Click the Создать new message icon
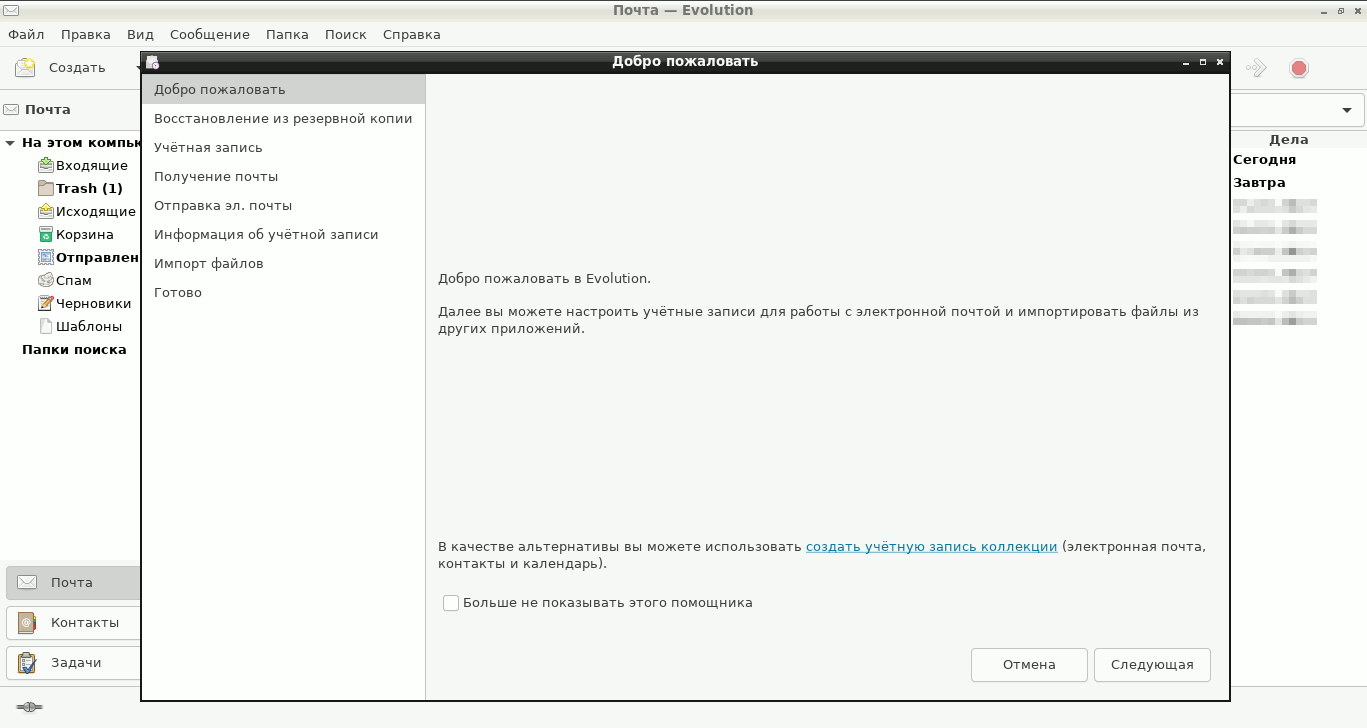The height and width of the screenshot is (728, 1367). (25, 68)
